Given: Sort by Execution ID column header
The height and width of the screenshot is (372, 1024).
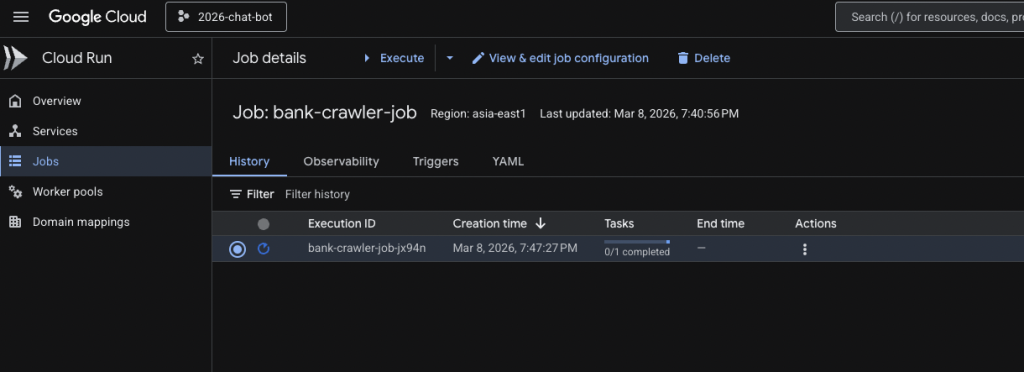Looking at the screenshot, I should point(342,224).
